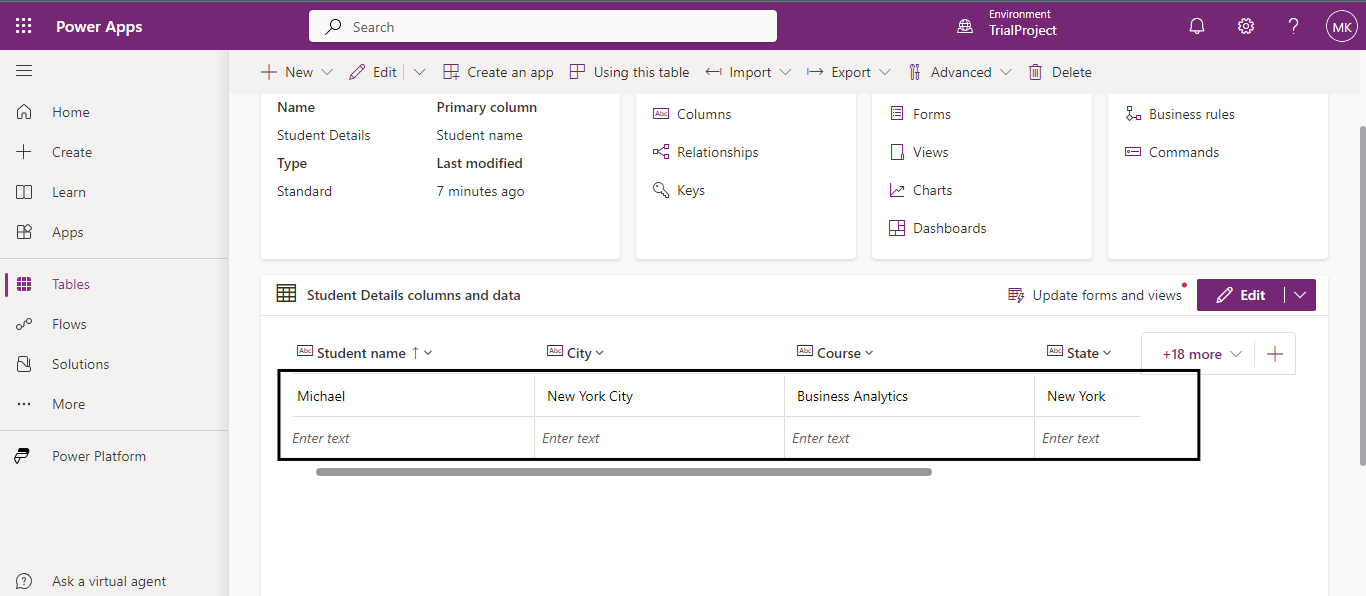Expand the split arrow beside purple Edit button
The height and width of the screenshot is (596, 1366).
[1300, 295]
